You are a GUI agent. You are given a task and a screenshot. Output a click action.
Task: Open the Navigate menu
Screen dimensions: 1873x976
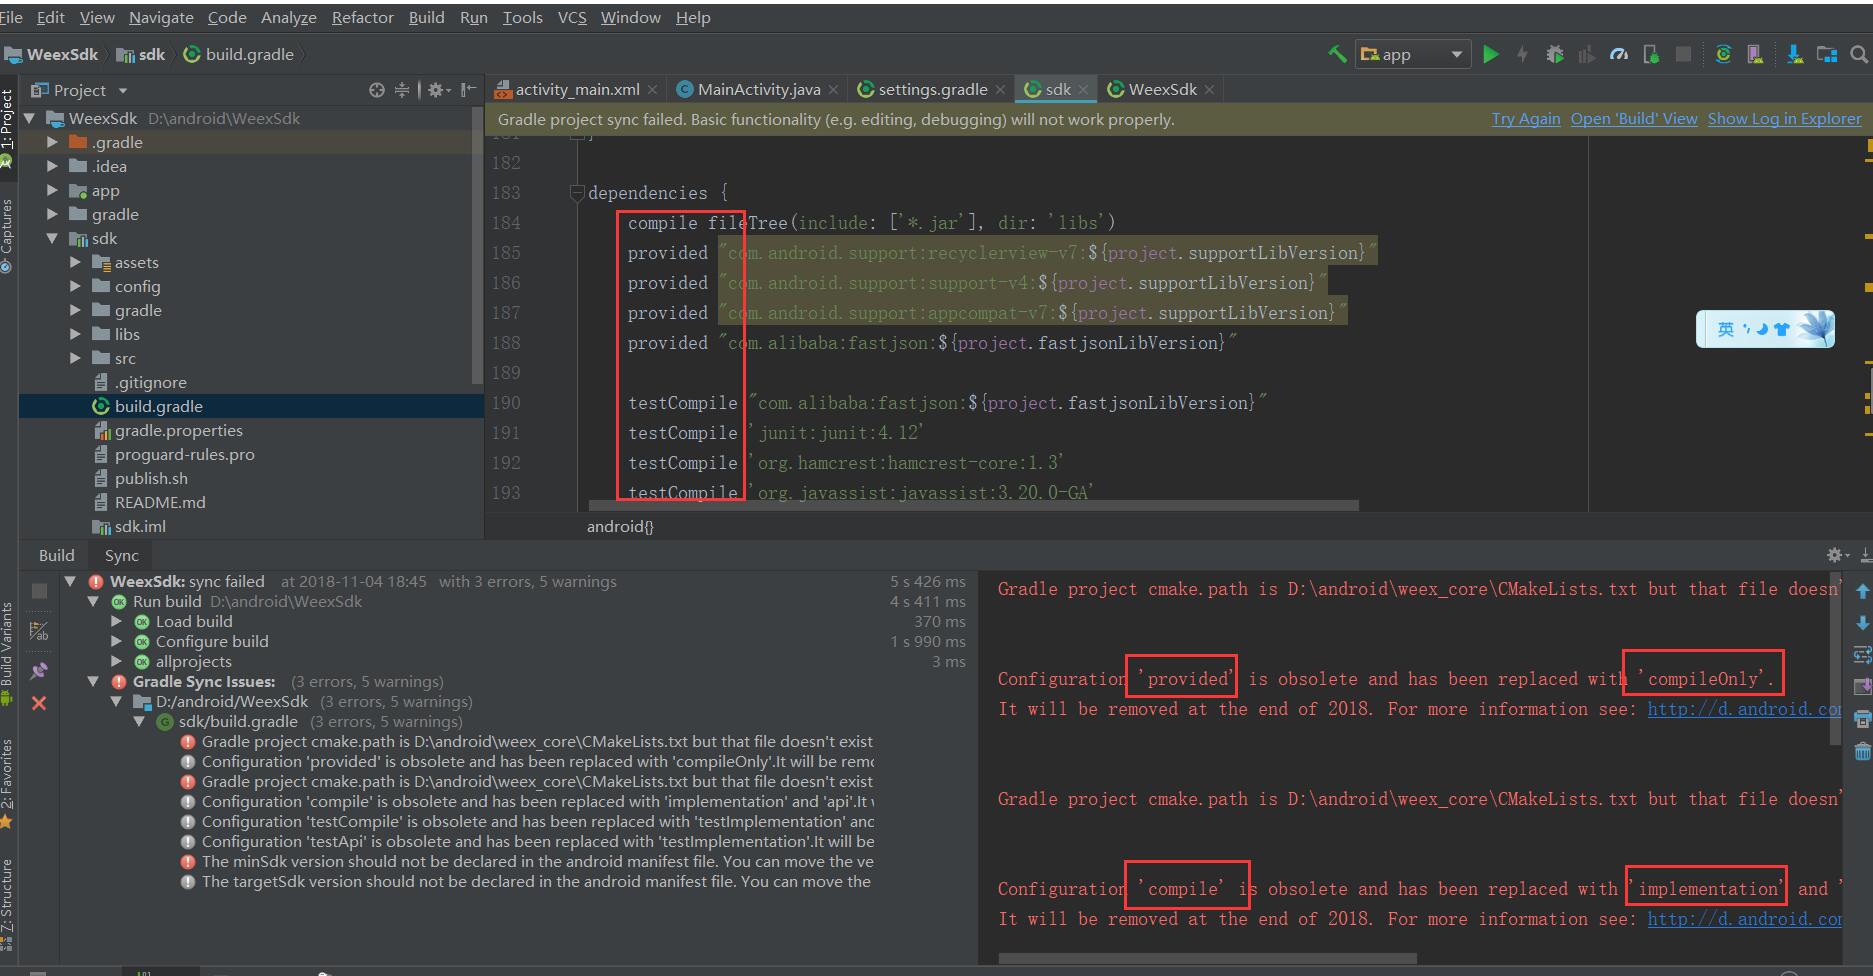pos(160,17)
